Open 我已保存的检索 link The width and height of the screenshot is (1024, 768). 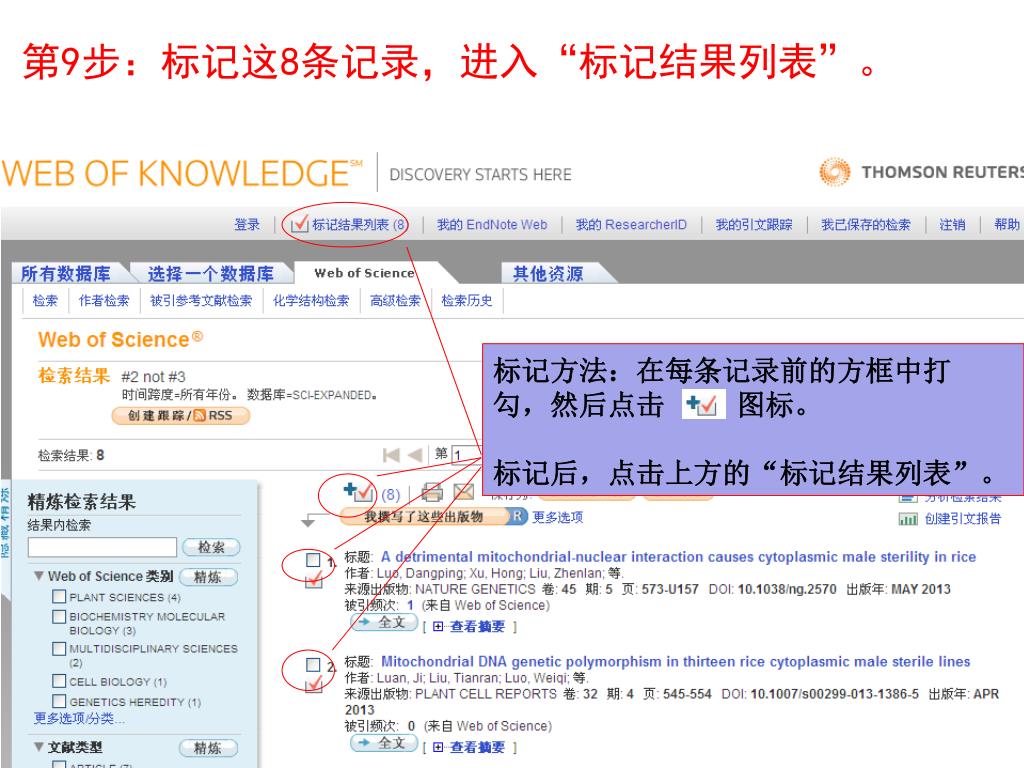pos(865,225)
